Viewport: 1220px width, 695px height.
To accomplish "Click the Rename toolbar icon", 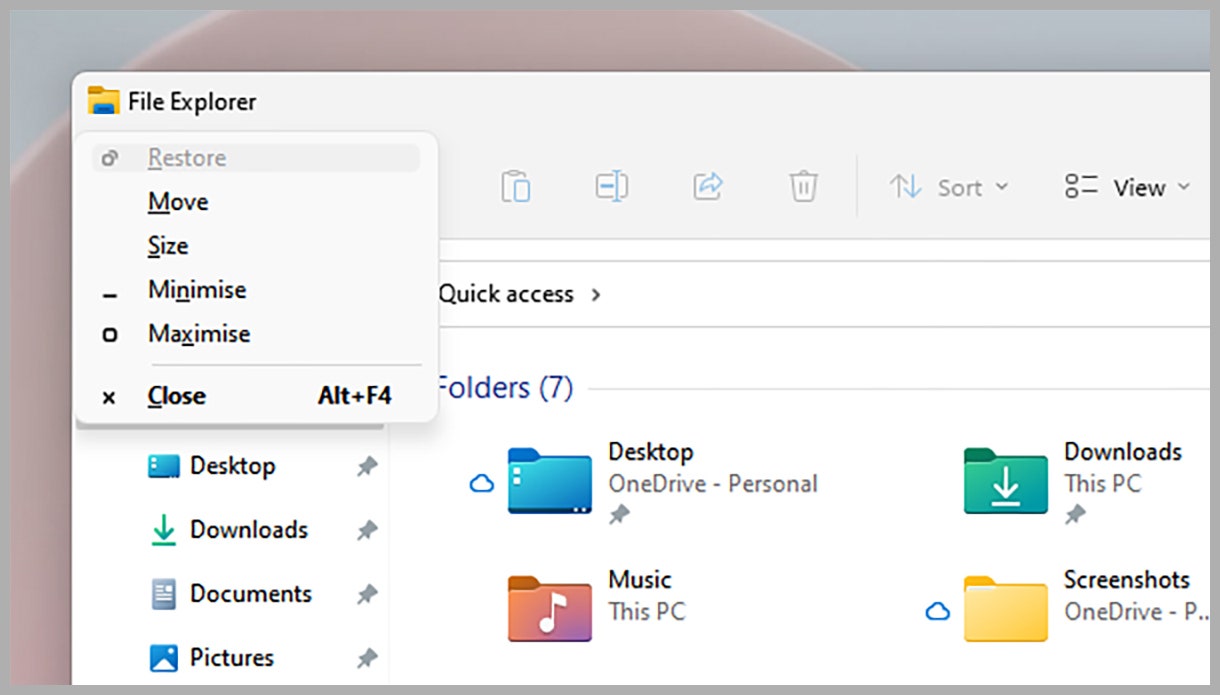I will pyautogui.click(x=611, y=187).
